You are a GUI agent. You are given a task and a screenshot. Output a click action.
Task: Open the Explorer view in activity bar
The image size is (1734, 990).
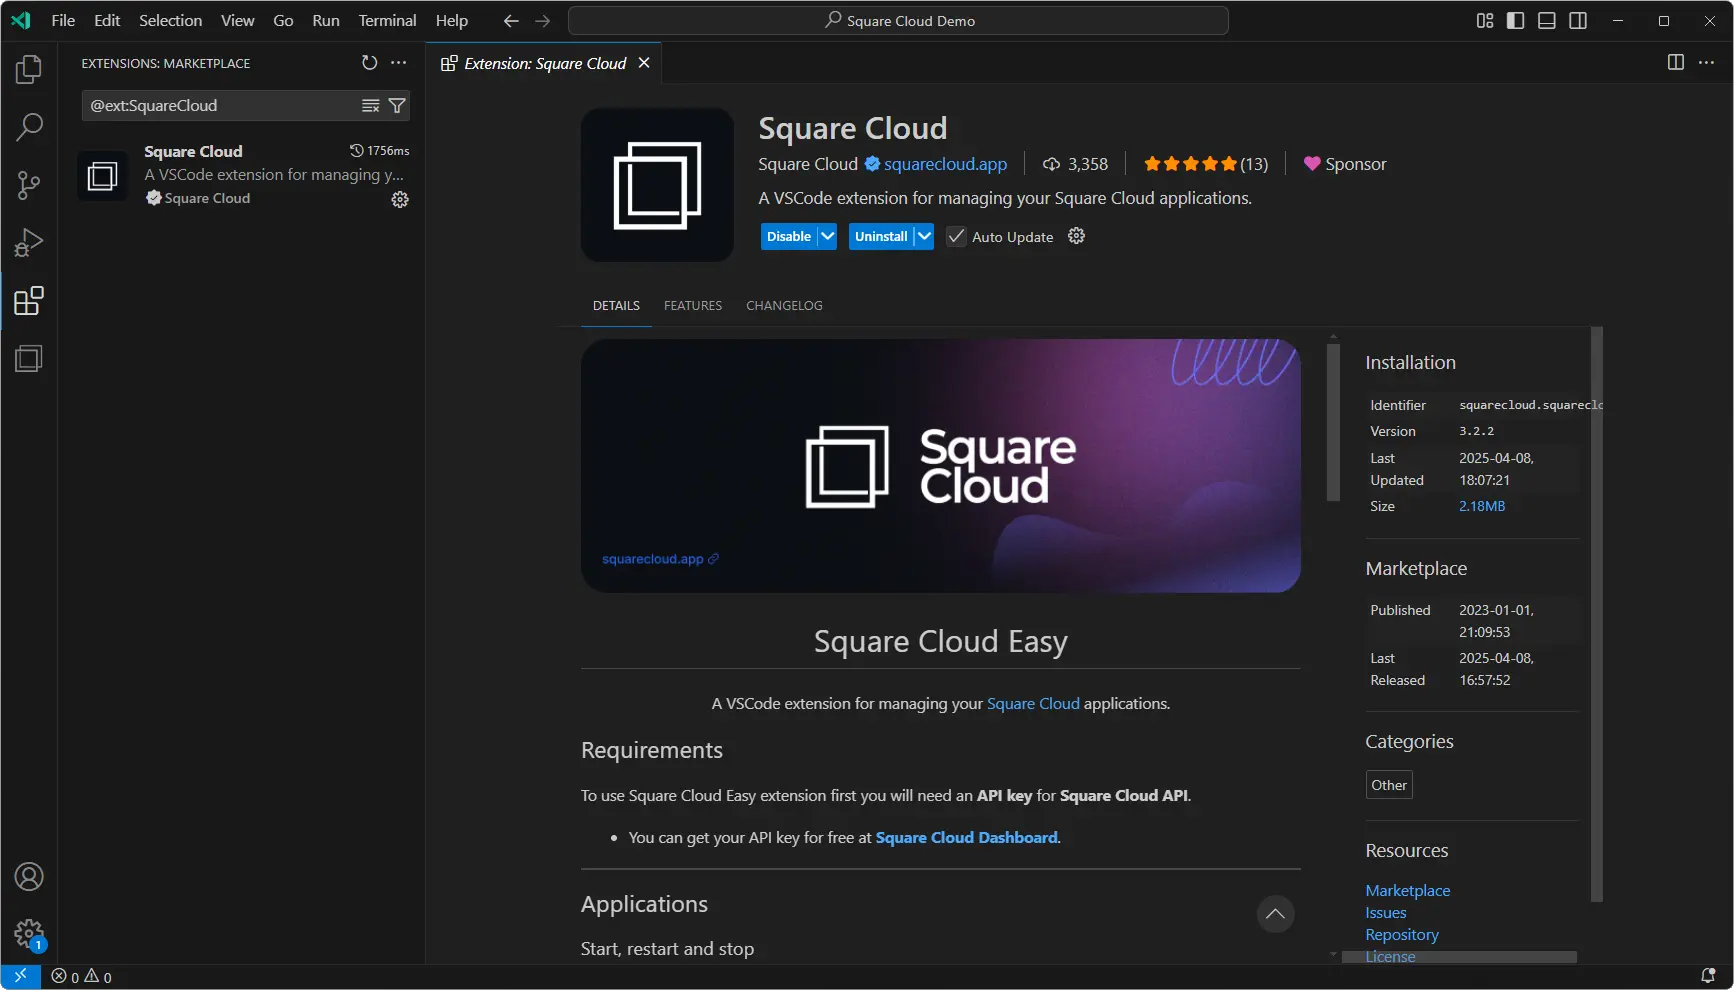tap(29, 69)
